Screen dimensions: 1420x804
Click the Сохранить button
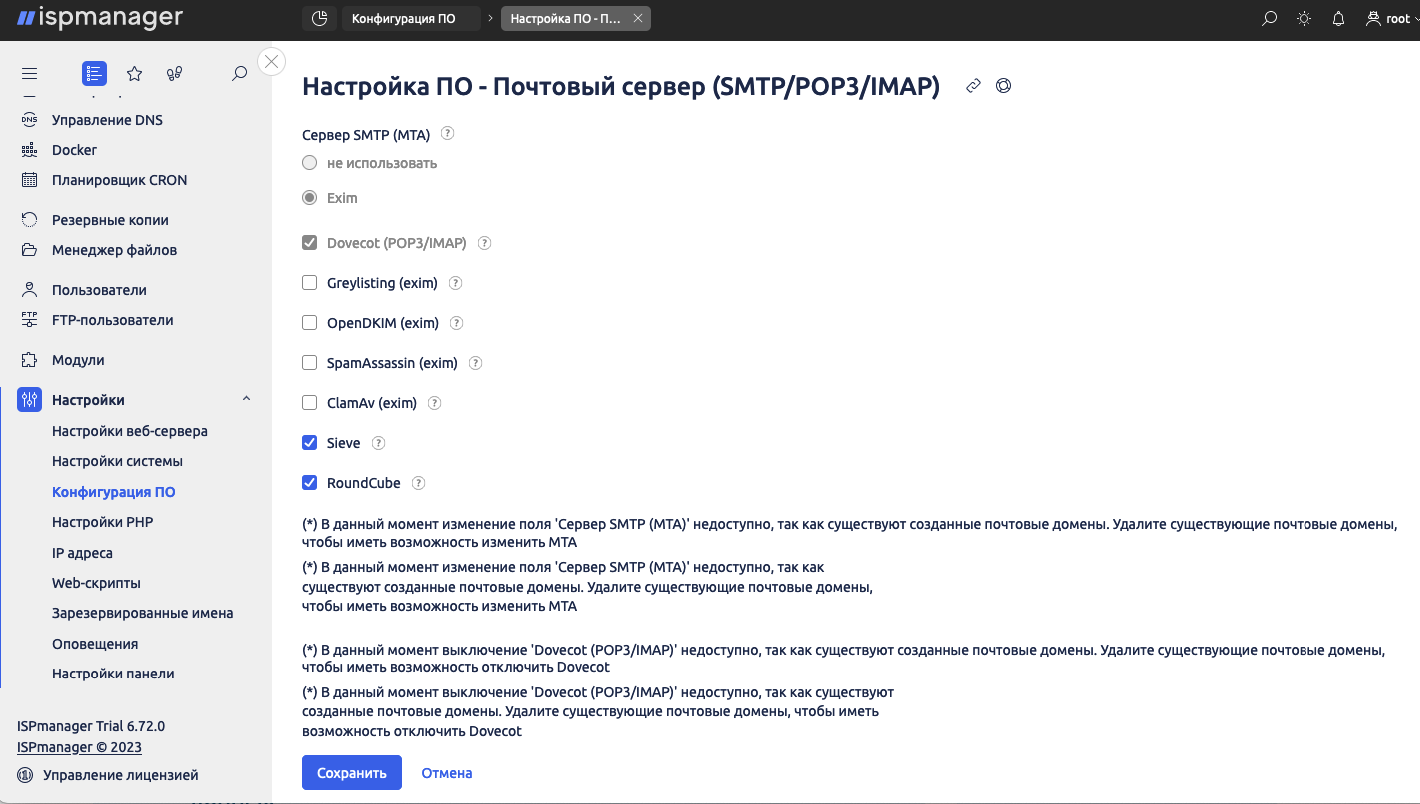(352, 773)
